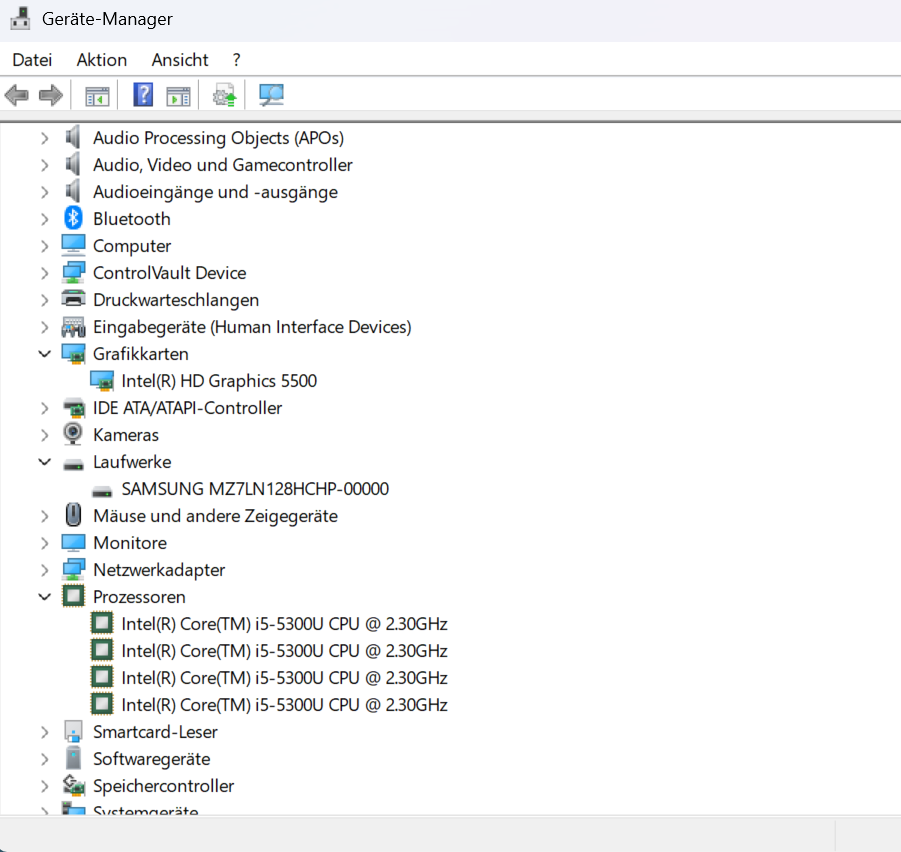
Task: Click the update driver toolbar icon
Action: [x=225, y=95]
